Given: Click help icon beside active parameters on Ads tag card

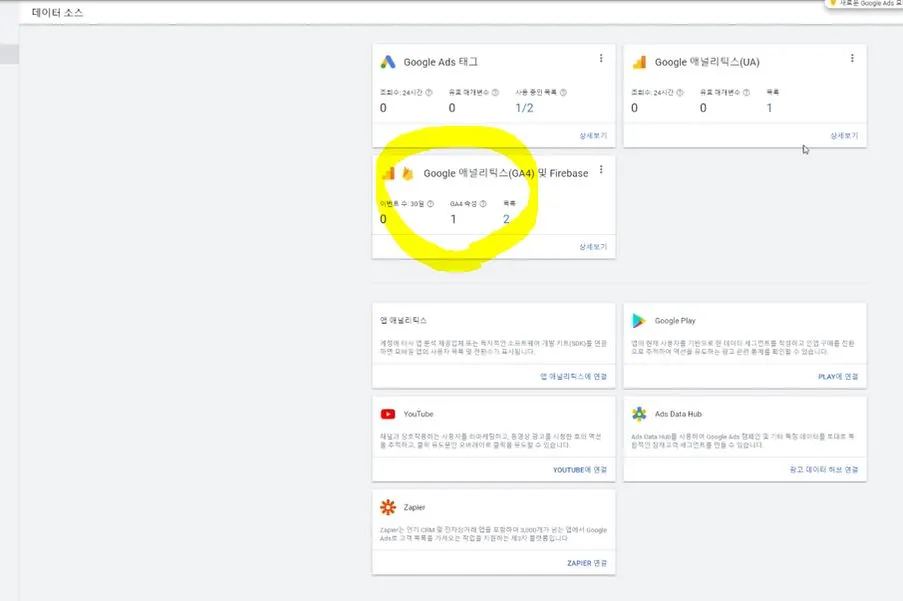Looking at the screenshot, I should (495, 92).
